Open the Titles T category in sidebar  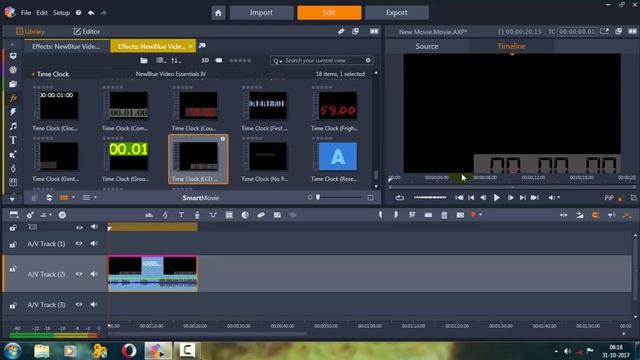(13, 140)
